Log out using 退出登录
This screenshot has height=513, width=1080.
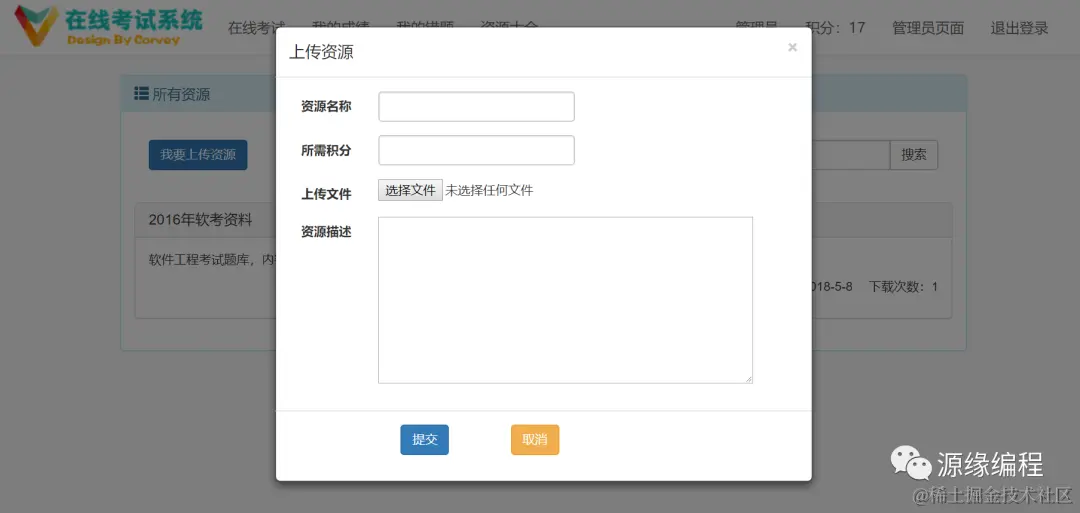pyautogui.click(x=1019, y=28)
